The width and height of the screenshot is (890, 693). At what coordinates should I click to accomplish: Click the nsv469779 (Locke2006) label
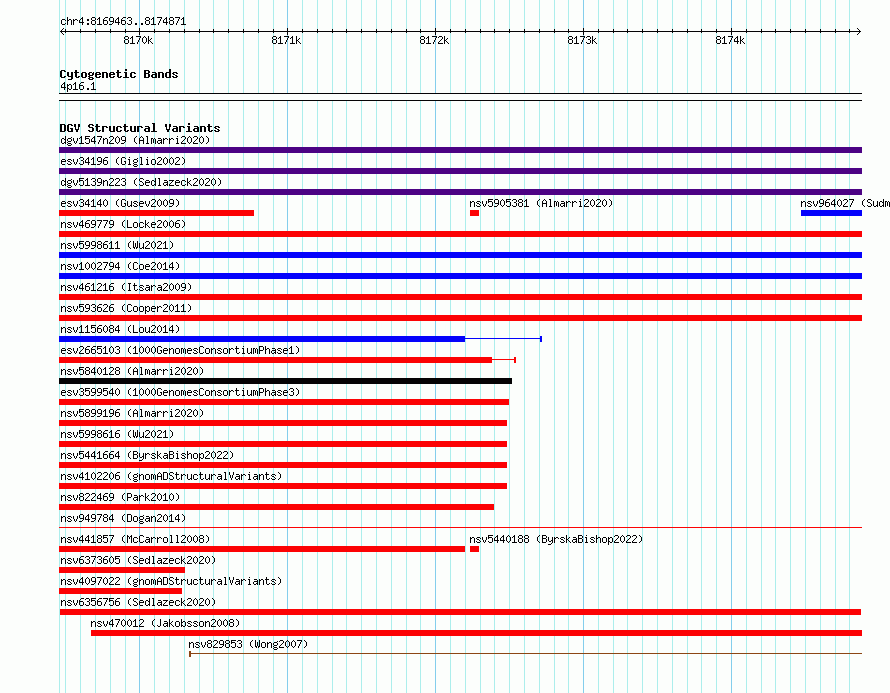[x=123, y=224]
